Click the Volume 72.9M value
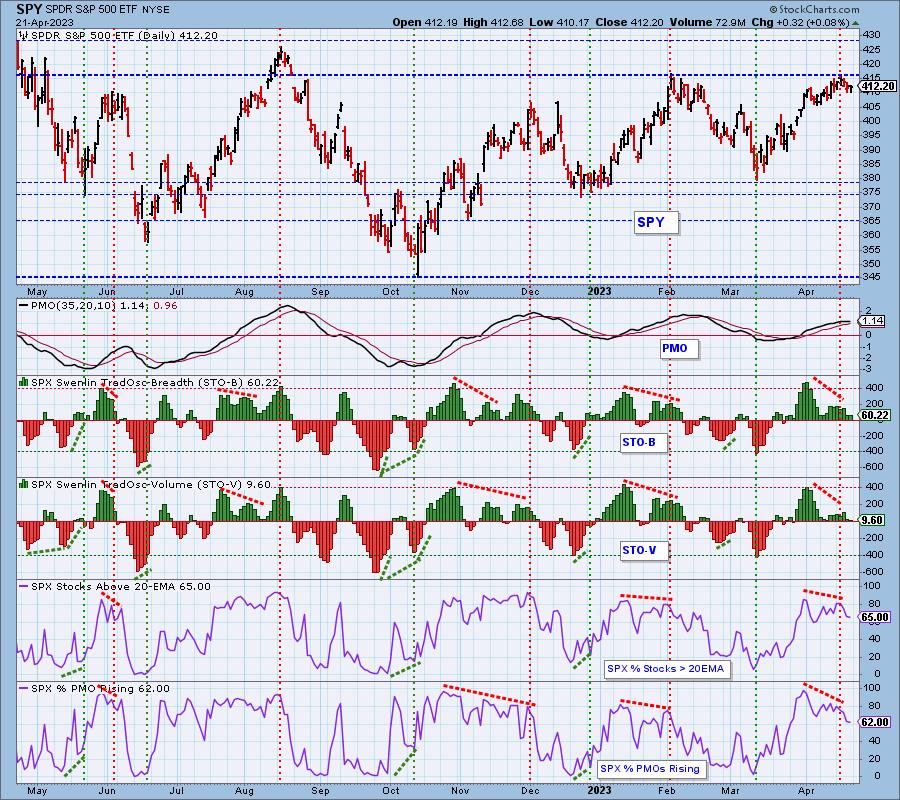 click(707, 22)
